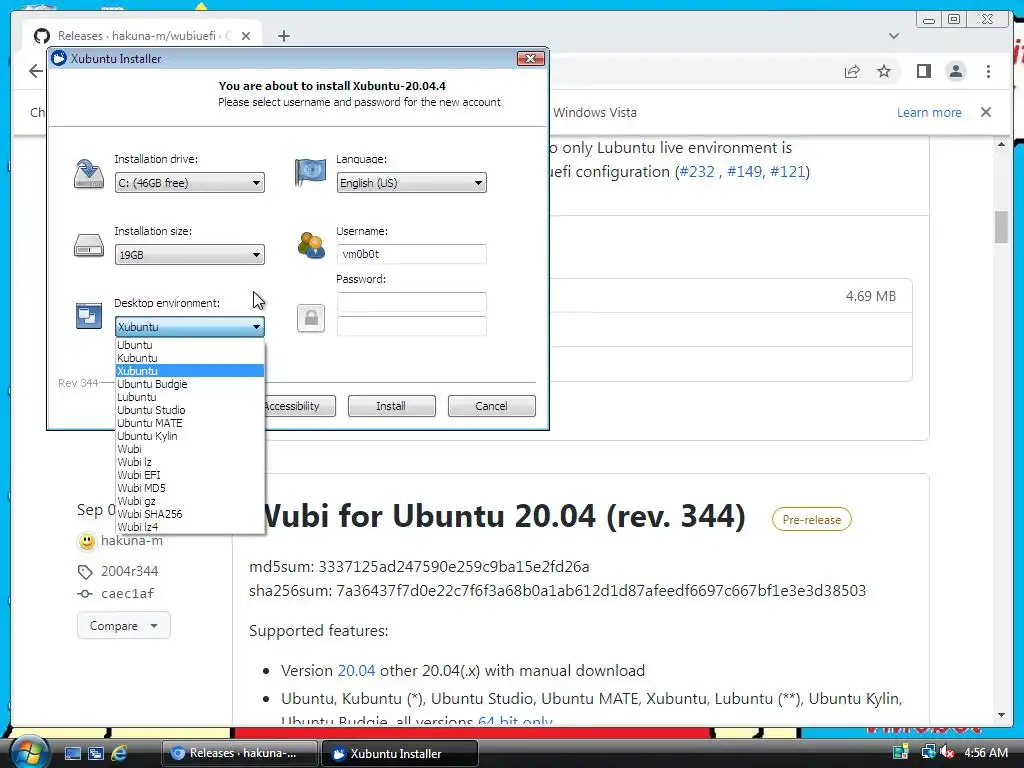
Task: Open issue #149 link
Action: click(x=744, y=172)
